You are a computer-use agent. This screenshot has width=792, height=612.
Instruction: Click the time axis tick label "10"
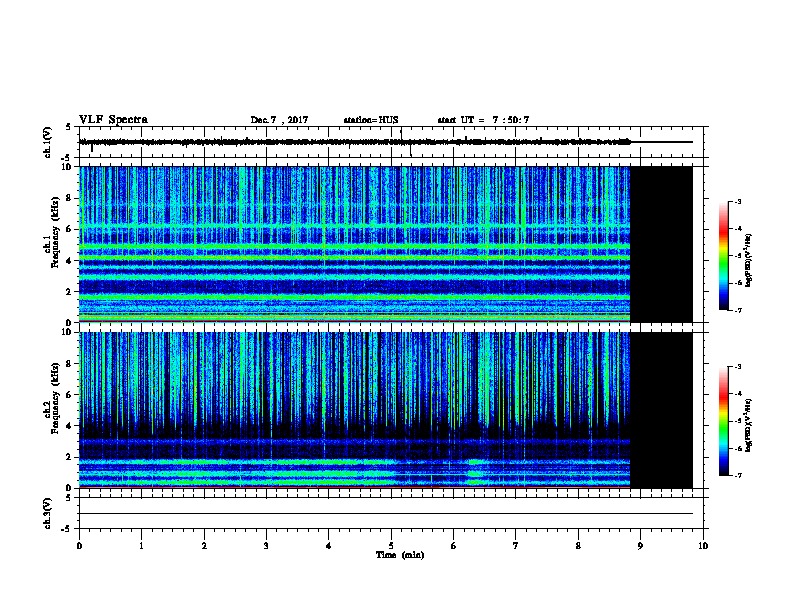[703, 545]
